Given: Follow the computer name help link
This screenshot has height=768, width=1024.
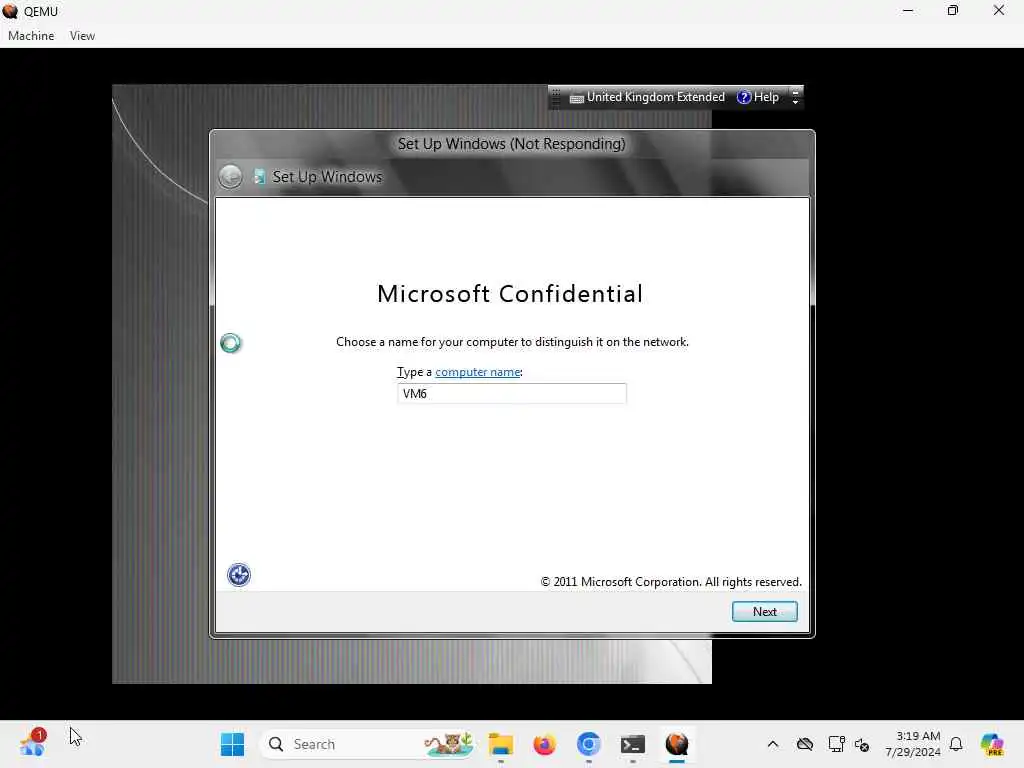Looking at the screenshot, I should 477,372.
